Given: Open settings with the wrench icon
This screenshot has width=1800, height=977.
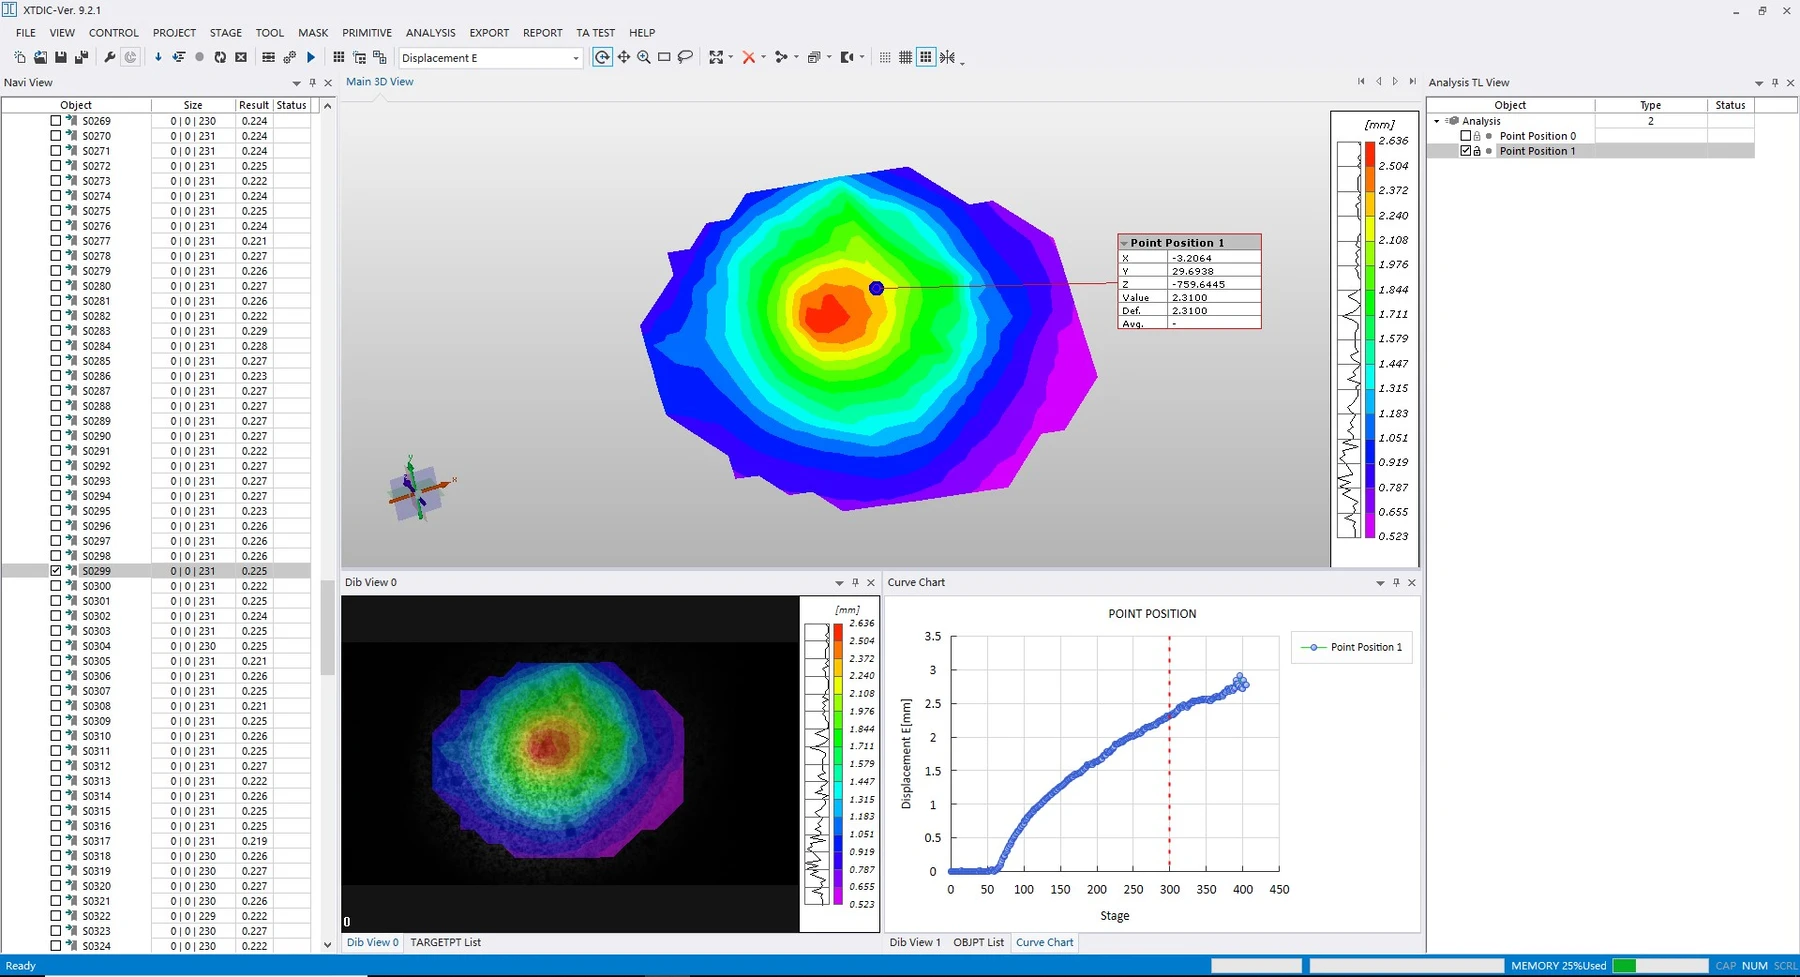Looking at the screenshot, I should tap(109, 58).
